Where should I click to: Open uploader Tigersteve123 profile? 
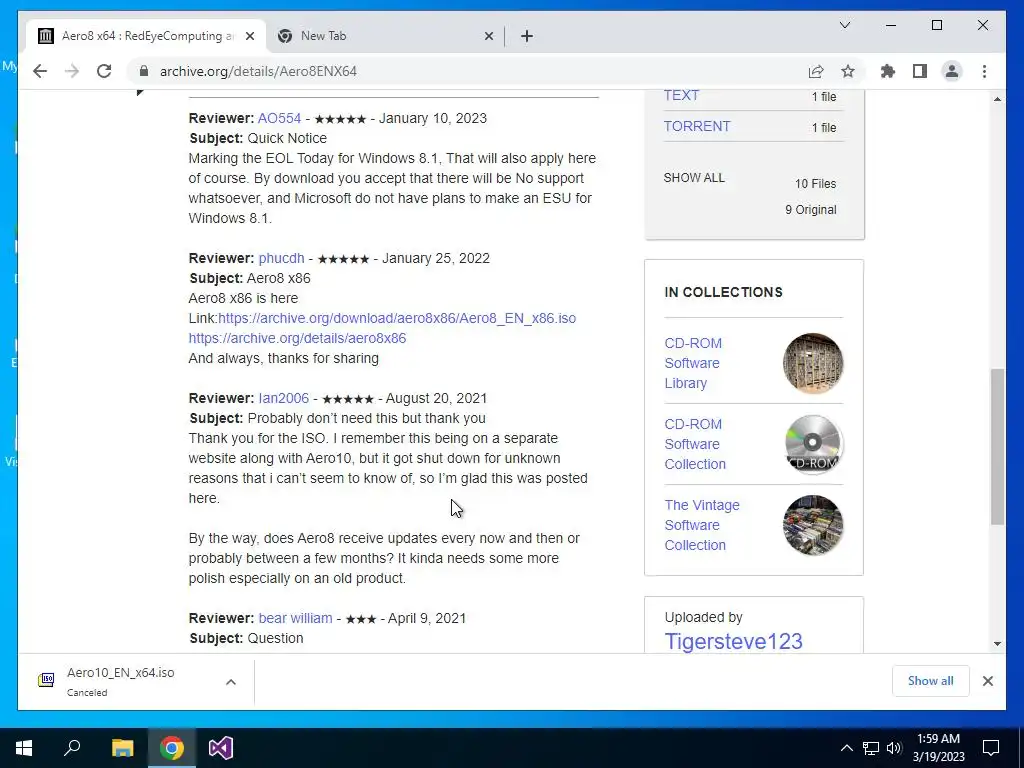coord(733,641)
